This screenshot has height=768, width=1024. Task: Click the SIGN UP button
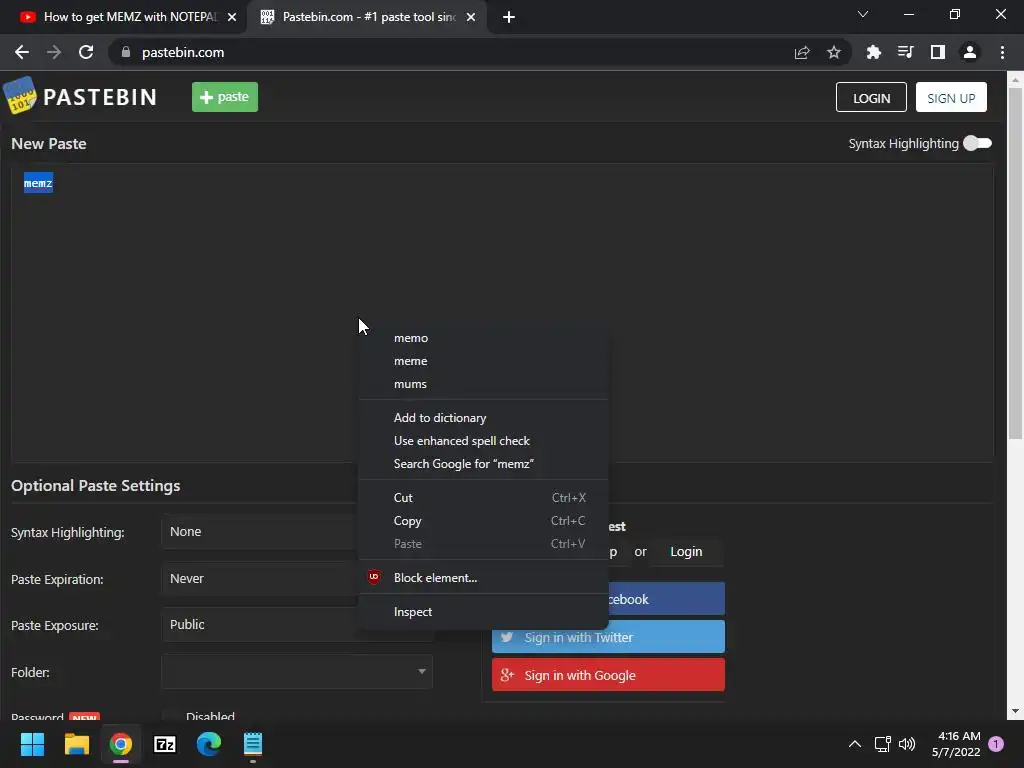951,97
